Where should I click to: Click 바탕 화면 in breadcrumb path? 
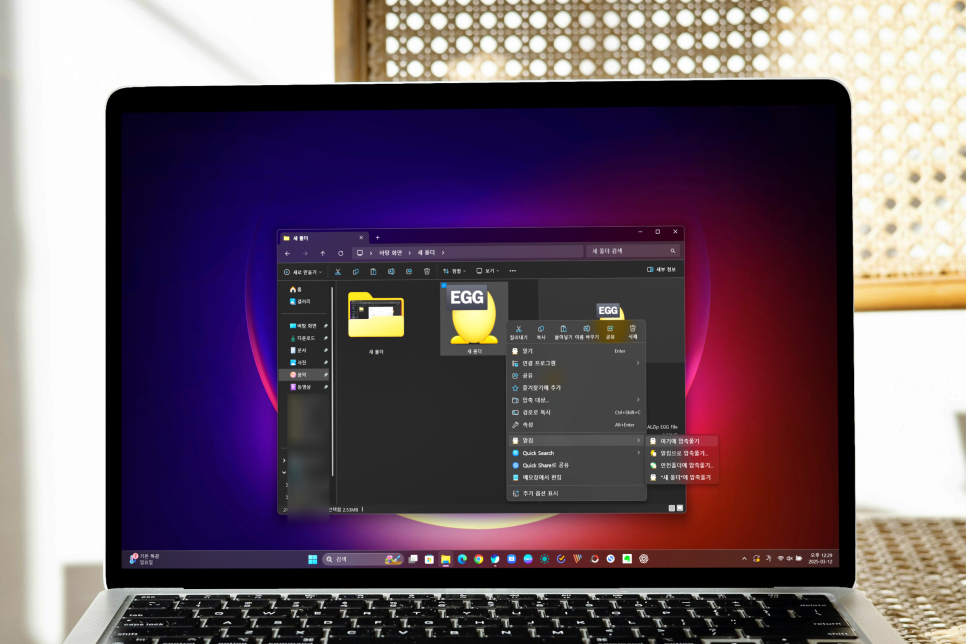[x=390, y=253]
